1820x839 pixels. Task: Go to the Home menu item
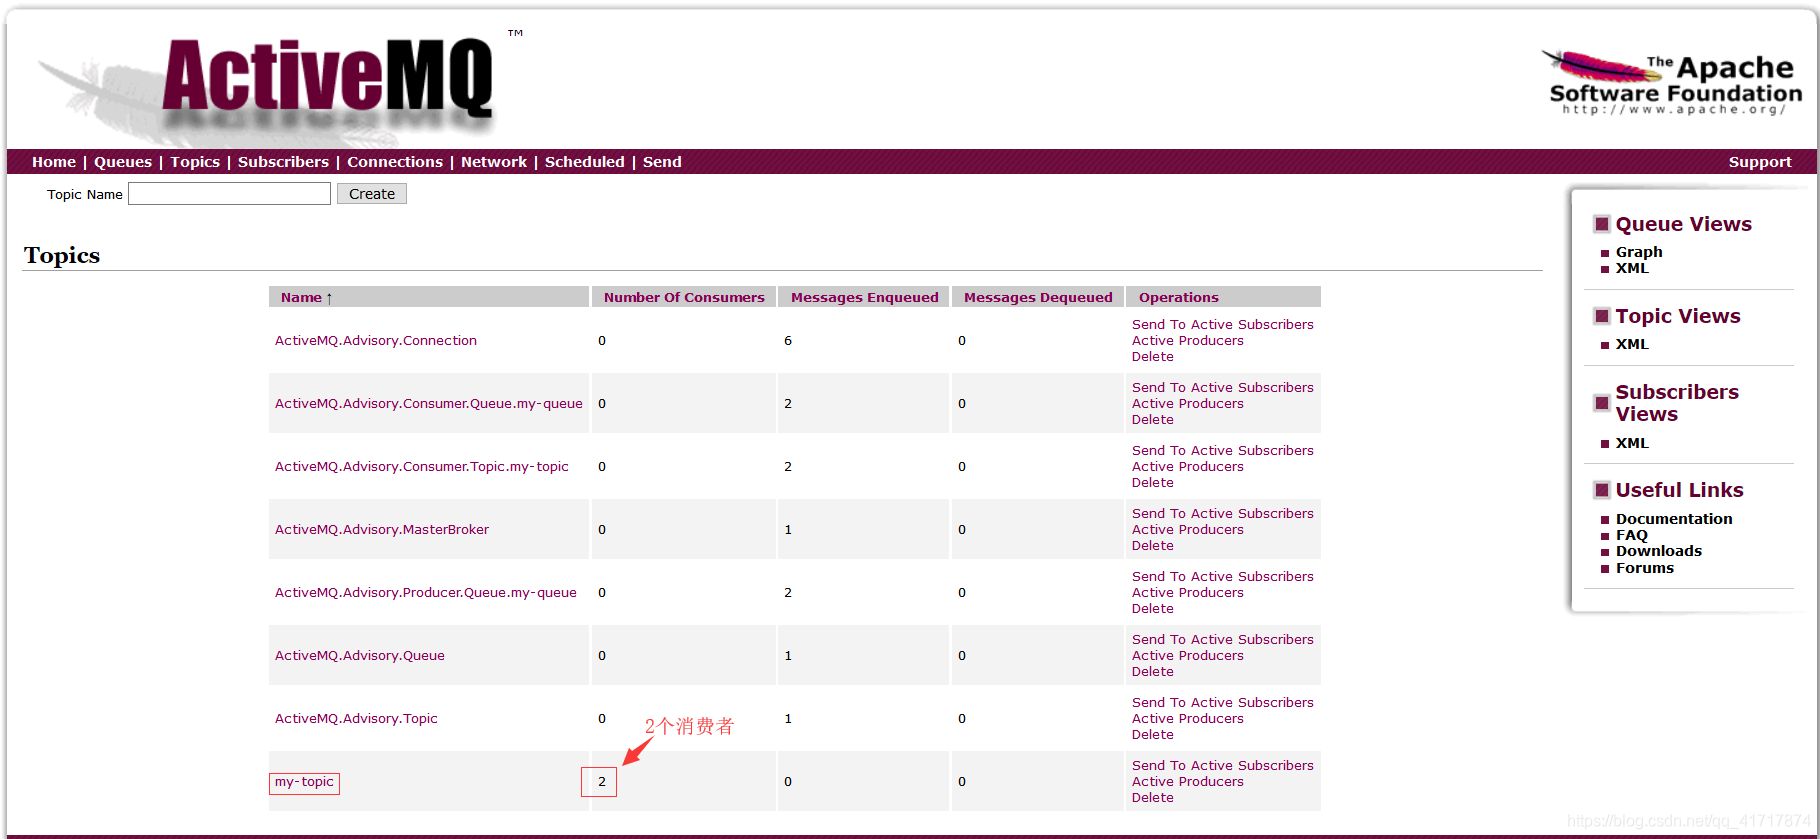tap(54, 162)
